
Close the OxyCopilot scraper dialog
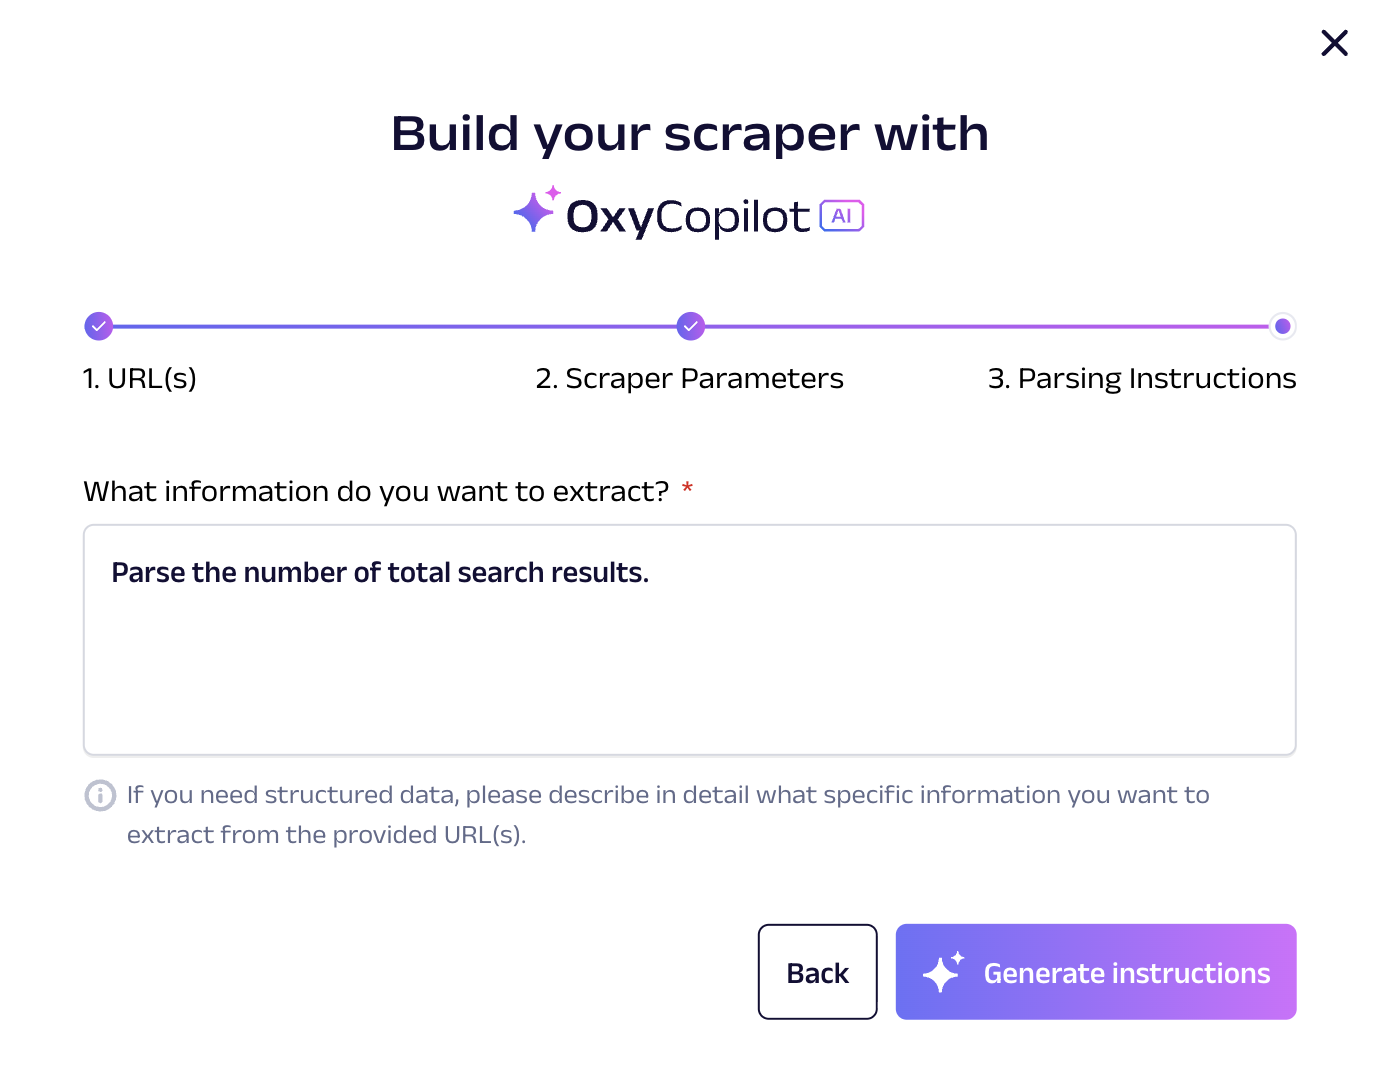(x=1334, y=43)
